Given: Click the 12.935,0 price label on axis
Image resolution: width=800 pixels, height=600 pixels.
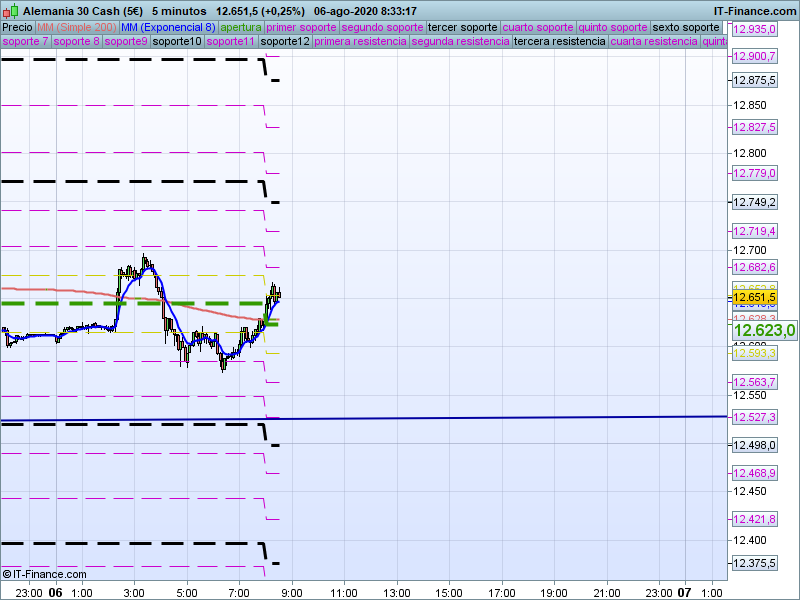Looking at the screenshot, I should pyautogui.click(x=755, y=30).
